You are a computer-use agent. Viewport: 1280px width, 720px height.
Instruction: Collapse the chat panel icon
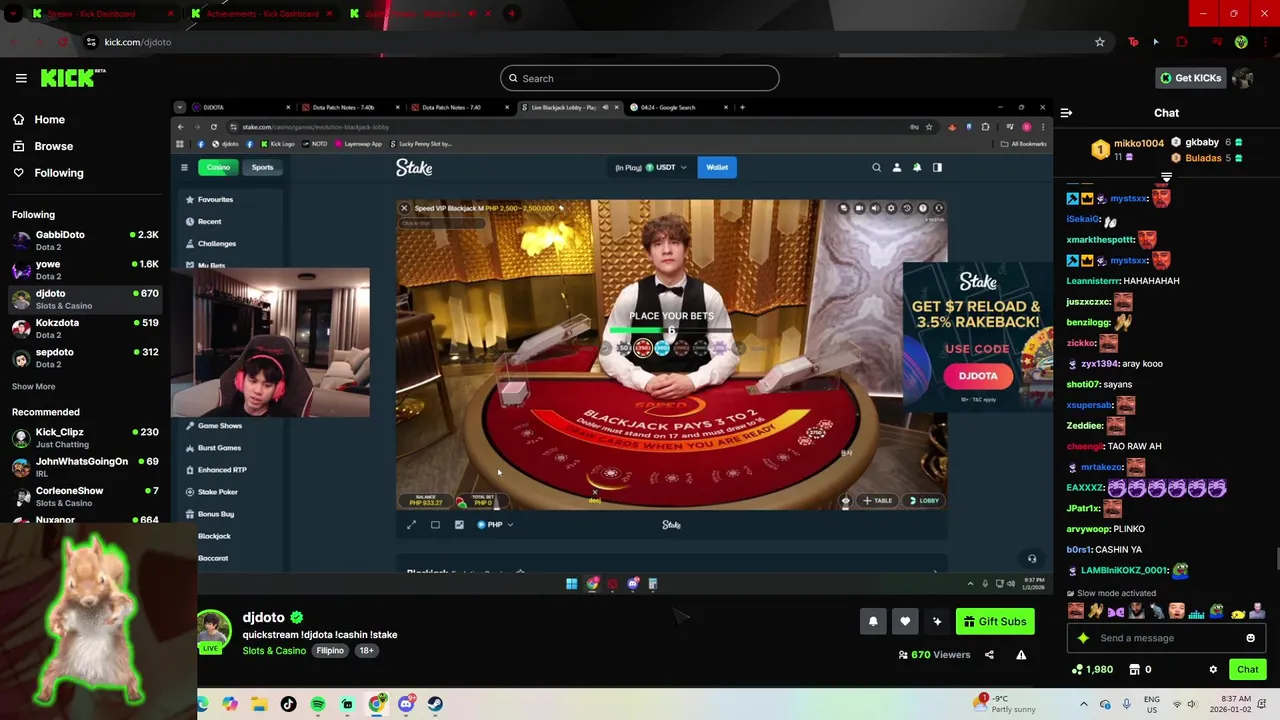(1066, 113)
